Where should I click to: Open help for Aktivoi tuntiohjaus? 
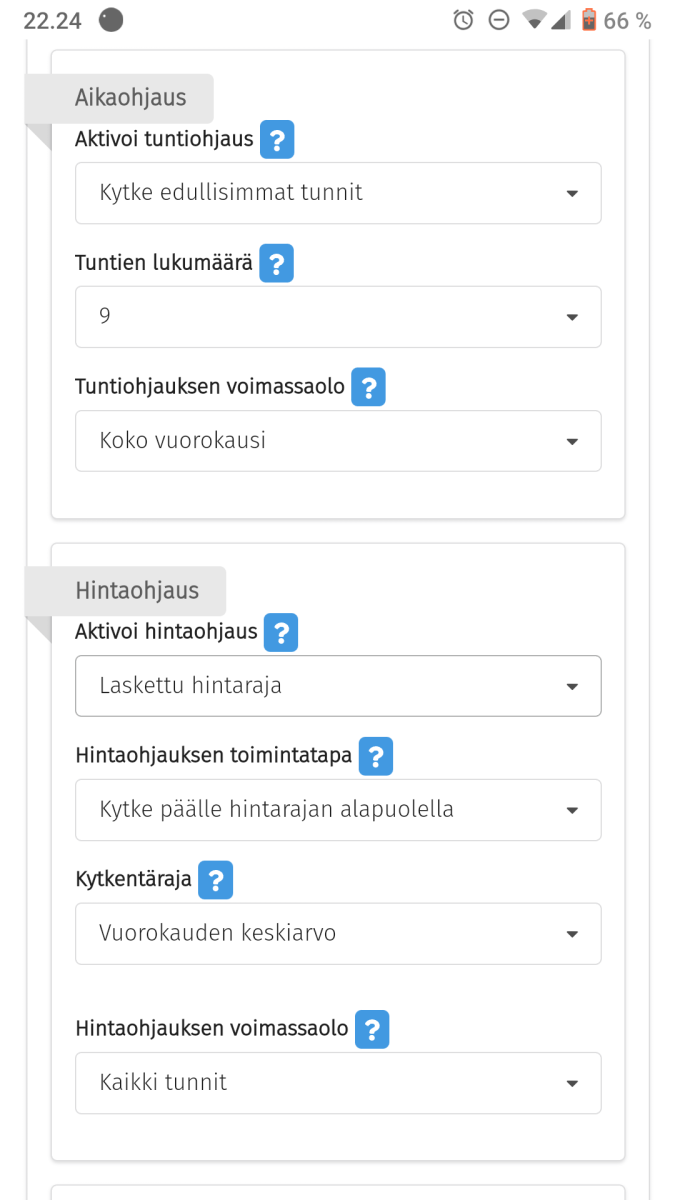pos(277,140)
